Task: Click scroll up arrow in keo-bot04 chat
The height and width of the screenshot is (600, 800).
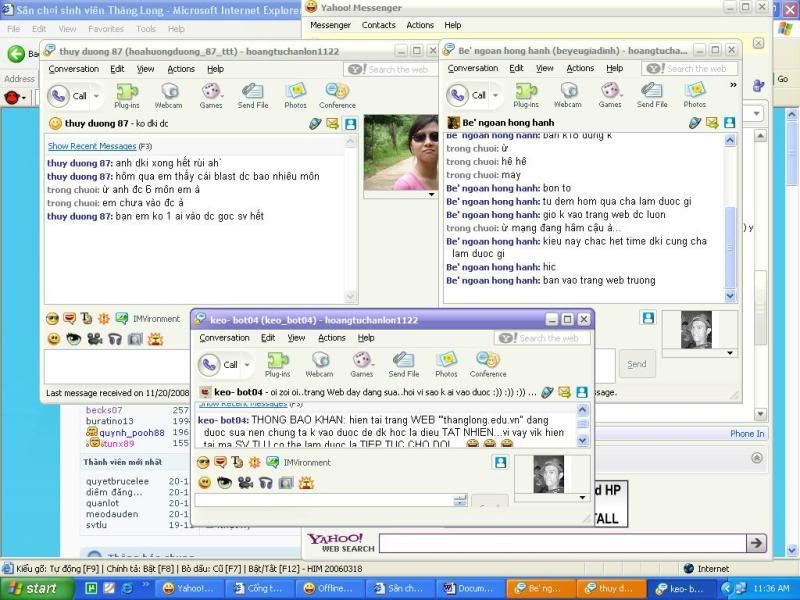Action: coord(582,410)
